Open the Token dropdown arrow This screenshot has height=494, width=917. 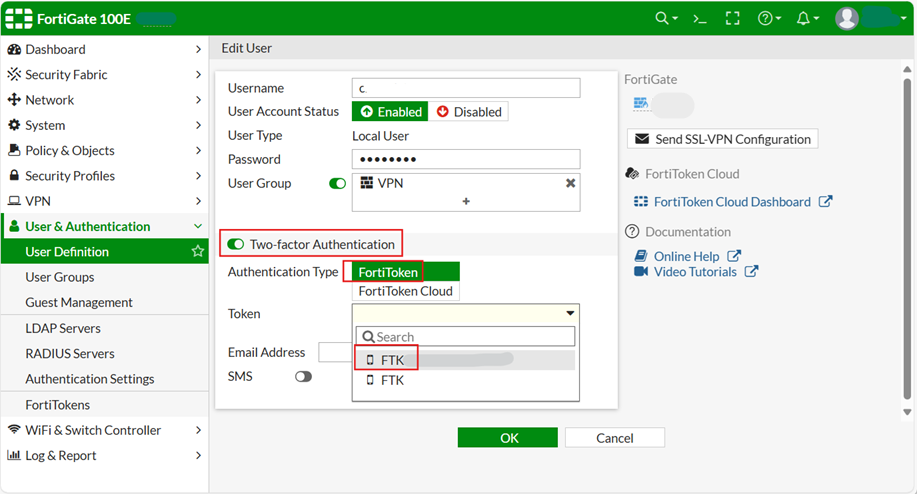(570, 313)
